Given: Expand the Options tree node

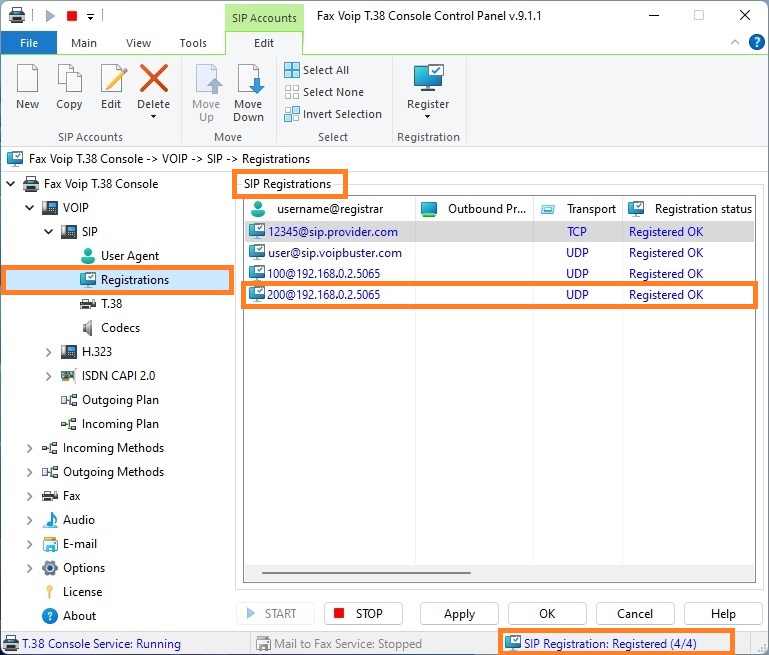Looking at the screenshot, I should [x=30, y=568].
